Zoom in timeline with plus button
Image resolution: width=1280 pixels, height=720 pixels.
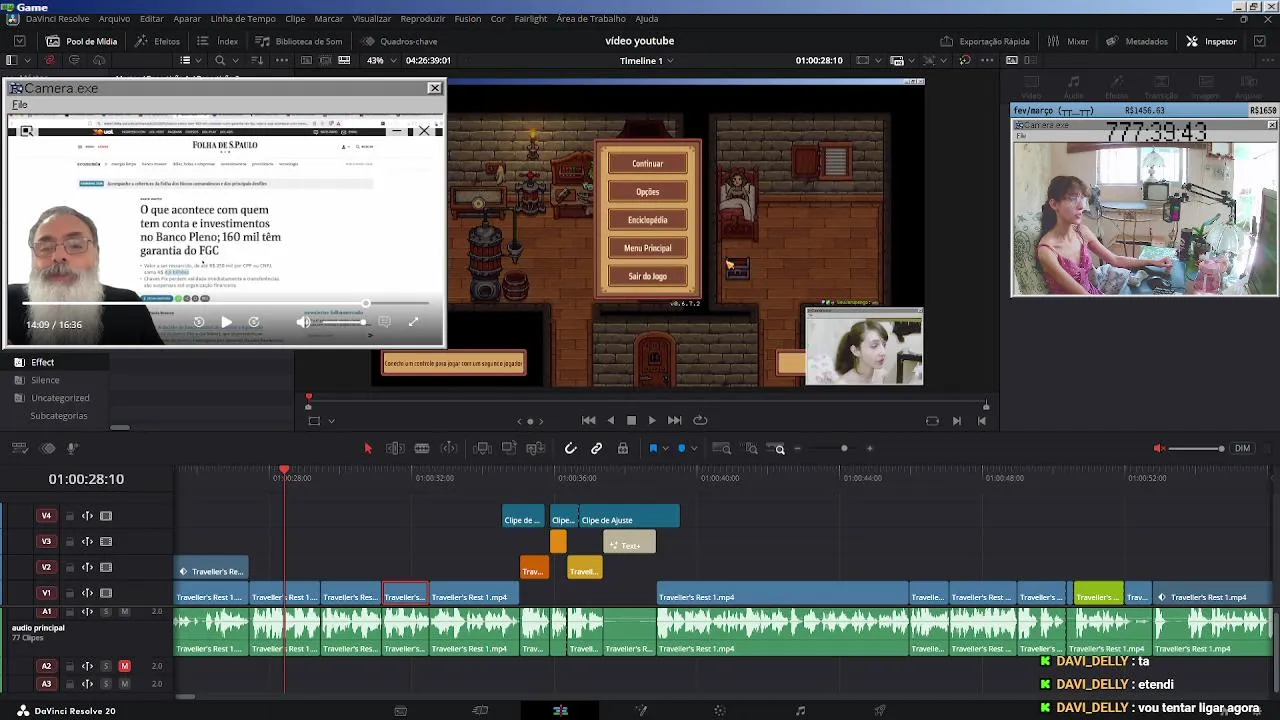(x=869, y=449)
